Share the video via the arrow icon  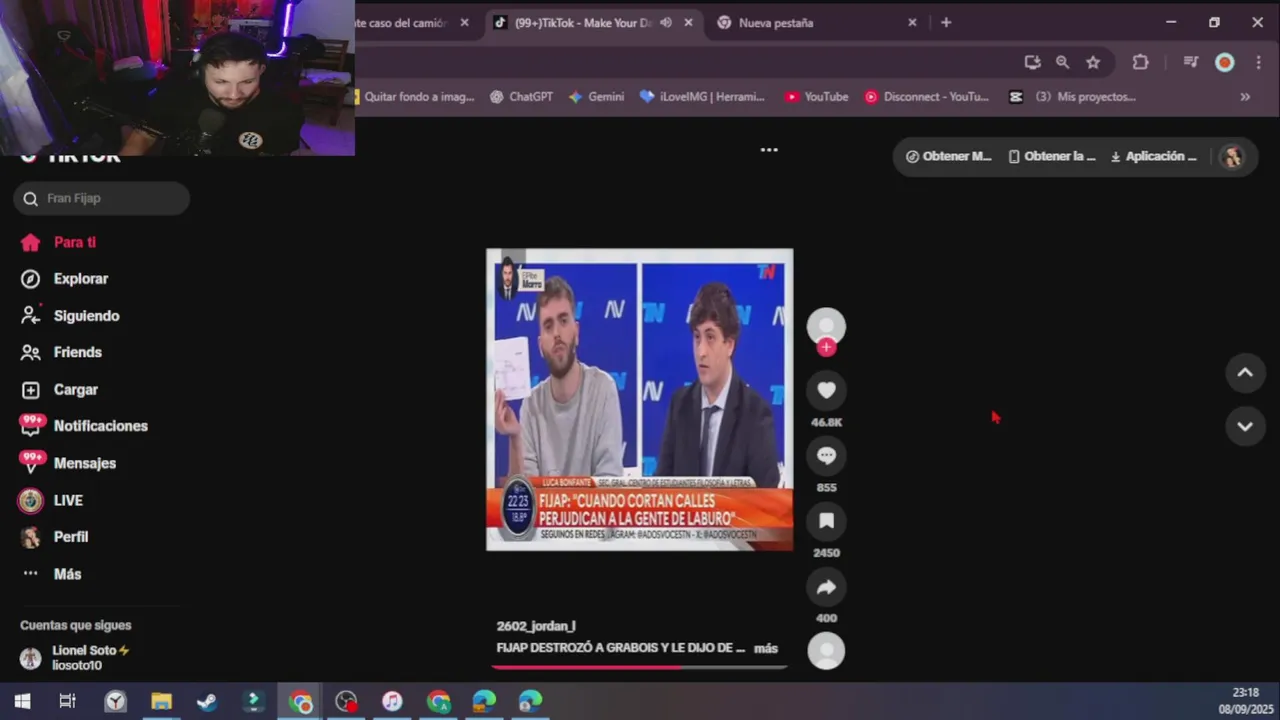[826, 587]
